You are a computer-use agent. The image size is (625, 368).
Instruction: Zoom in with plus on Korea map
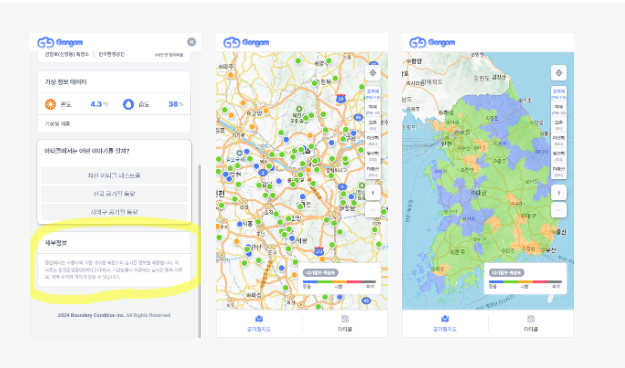[x=558, y=193]
